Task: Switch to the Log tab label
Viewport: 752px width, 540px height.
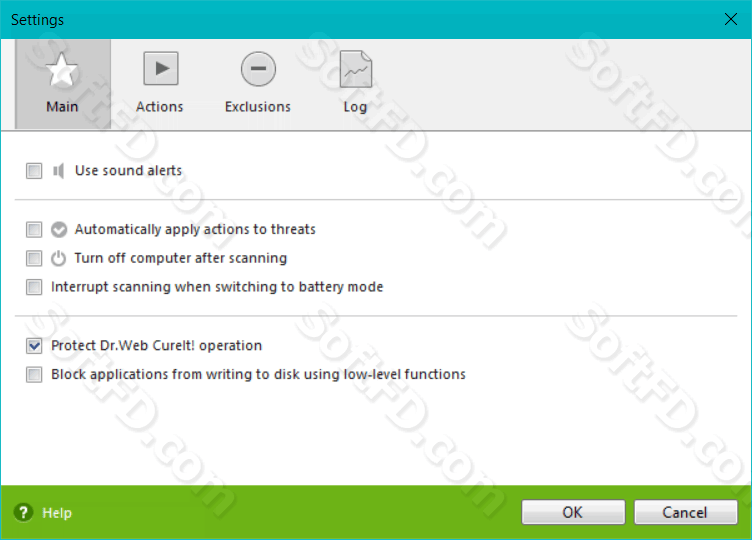Action: pos(355,107)
